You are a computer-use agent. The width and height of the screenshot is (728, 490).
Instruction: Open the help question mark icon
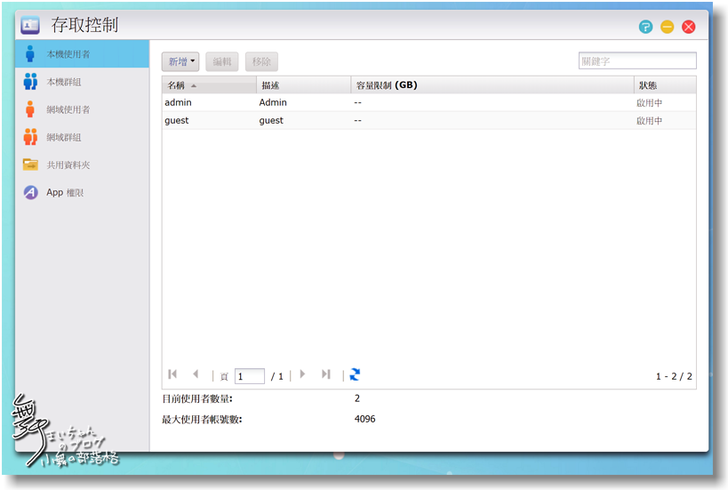pos(645,26)
